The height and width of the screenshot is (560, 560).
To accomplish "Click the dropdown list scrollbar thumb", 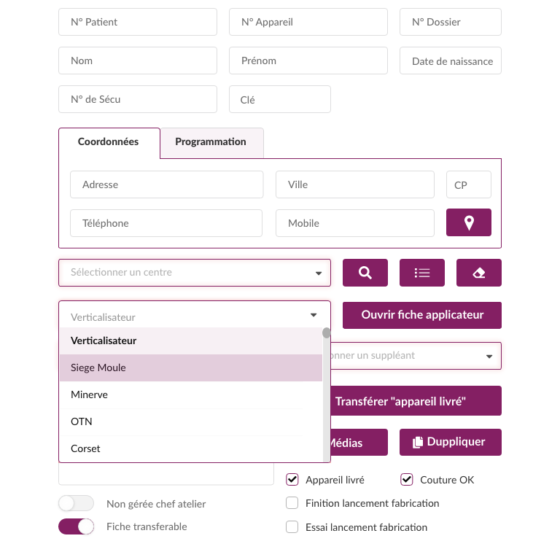I will tap(326, 333).
